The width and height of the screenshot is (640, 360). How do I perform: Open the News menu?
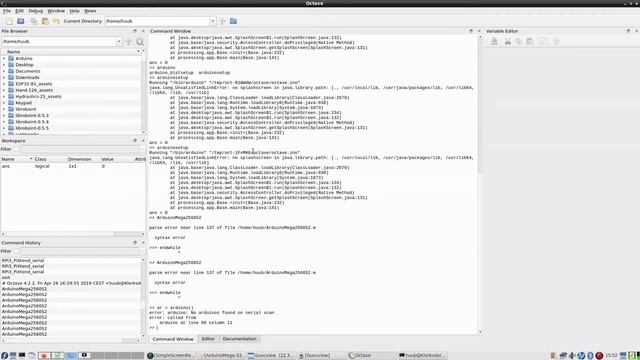90,11
